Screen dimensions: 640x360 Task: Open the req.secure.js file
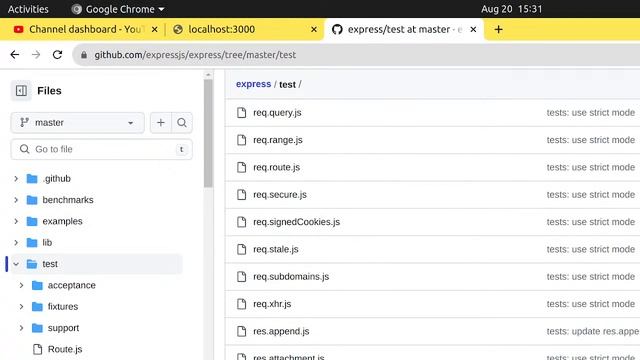coord(280,195)
